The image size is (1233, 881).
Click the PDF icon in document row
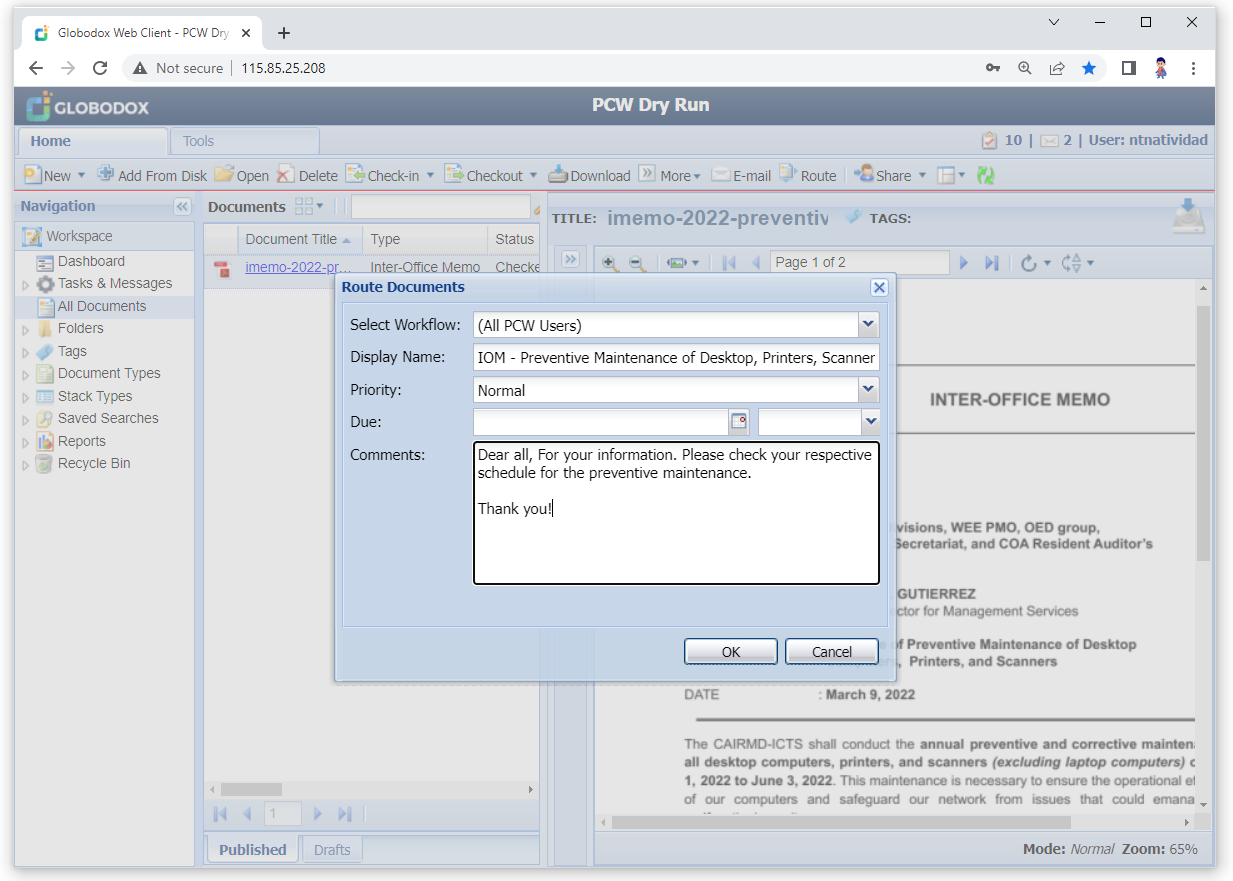coord(222,268)
